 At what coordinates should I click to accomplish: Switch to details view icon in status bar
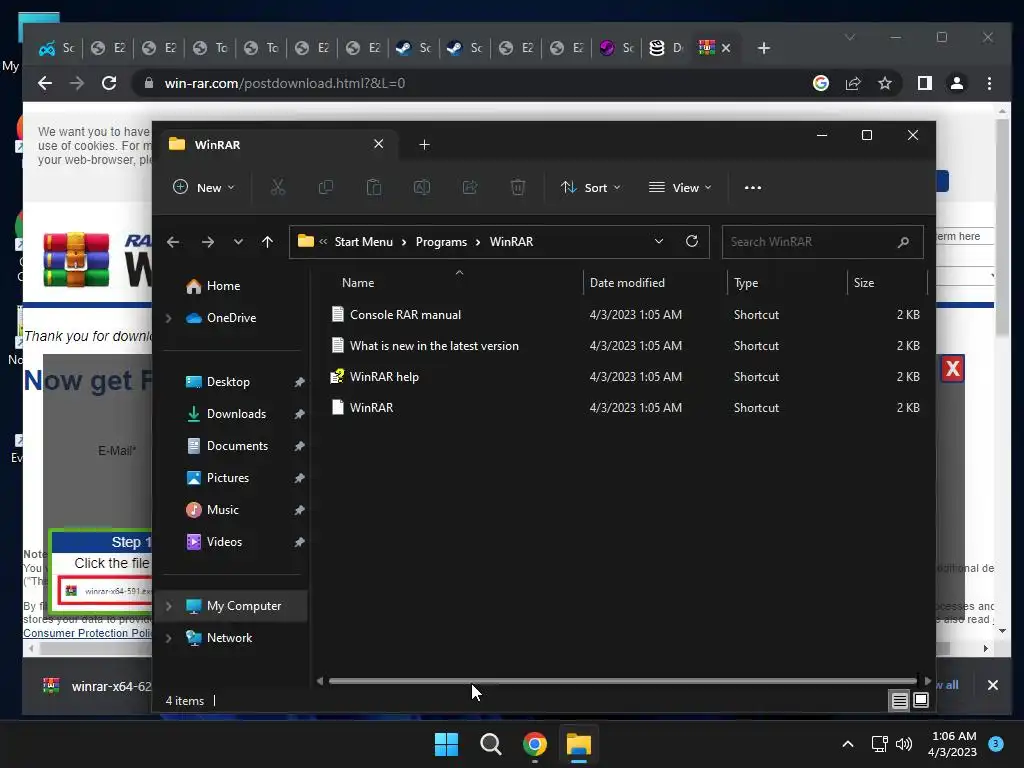point(899,701)
